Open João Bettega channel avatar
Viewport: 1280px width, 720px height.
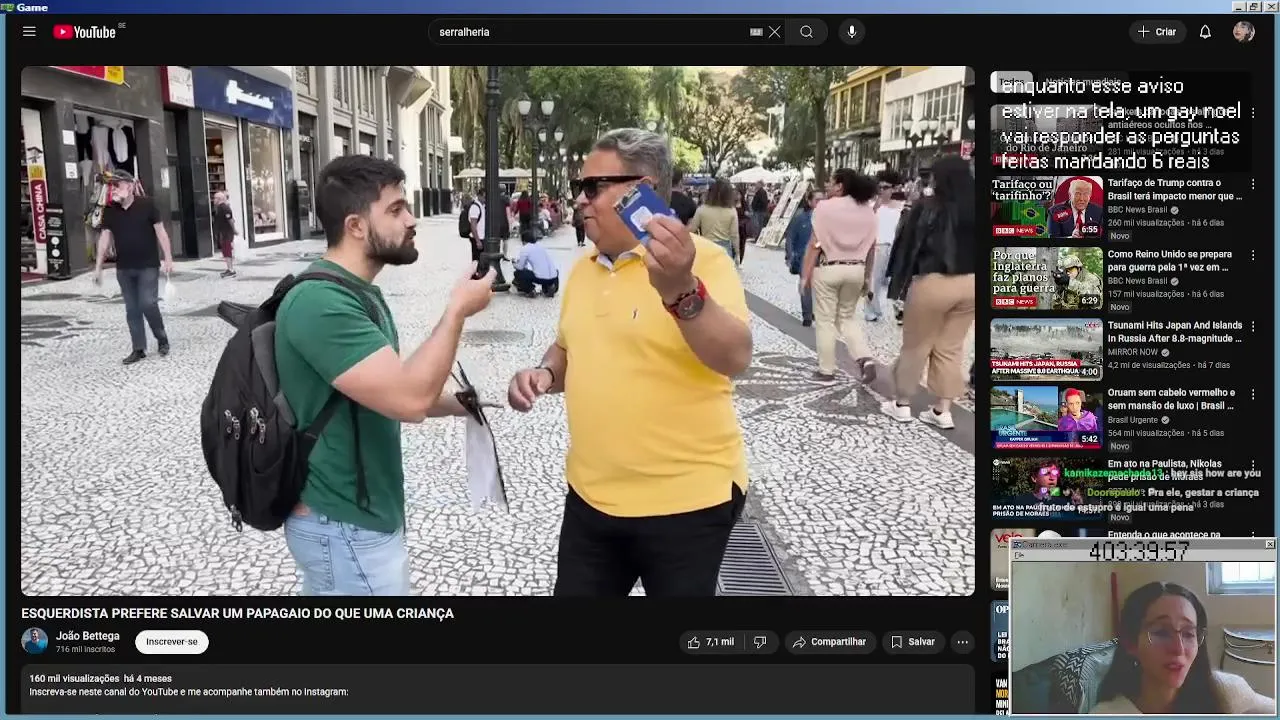tap(35, 641)
